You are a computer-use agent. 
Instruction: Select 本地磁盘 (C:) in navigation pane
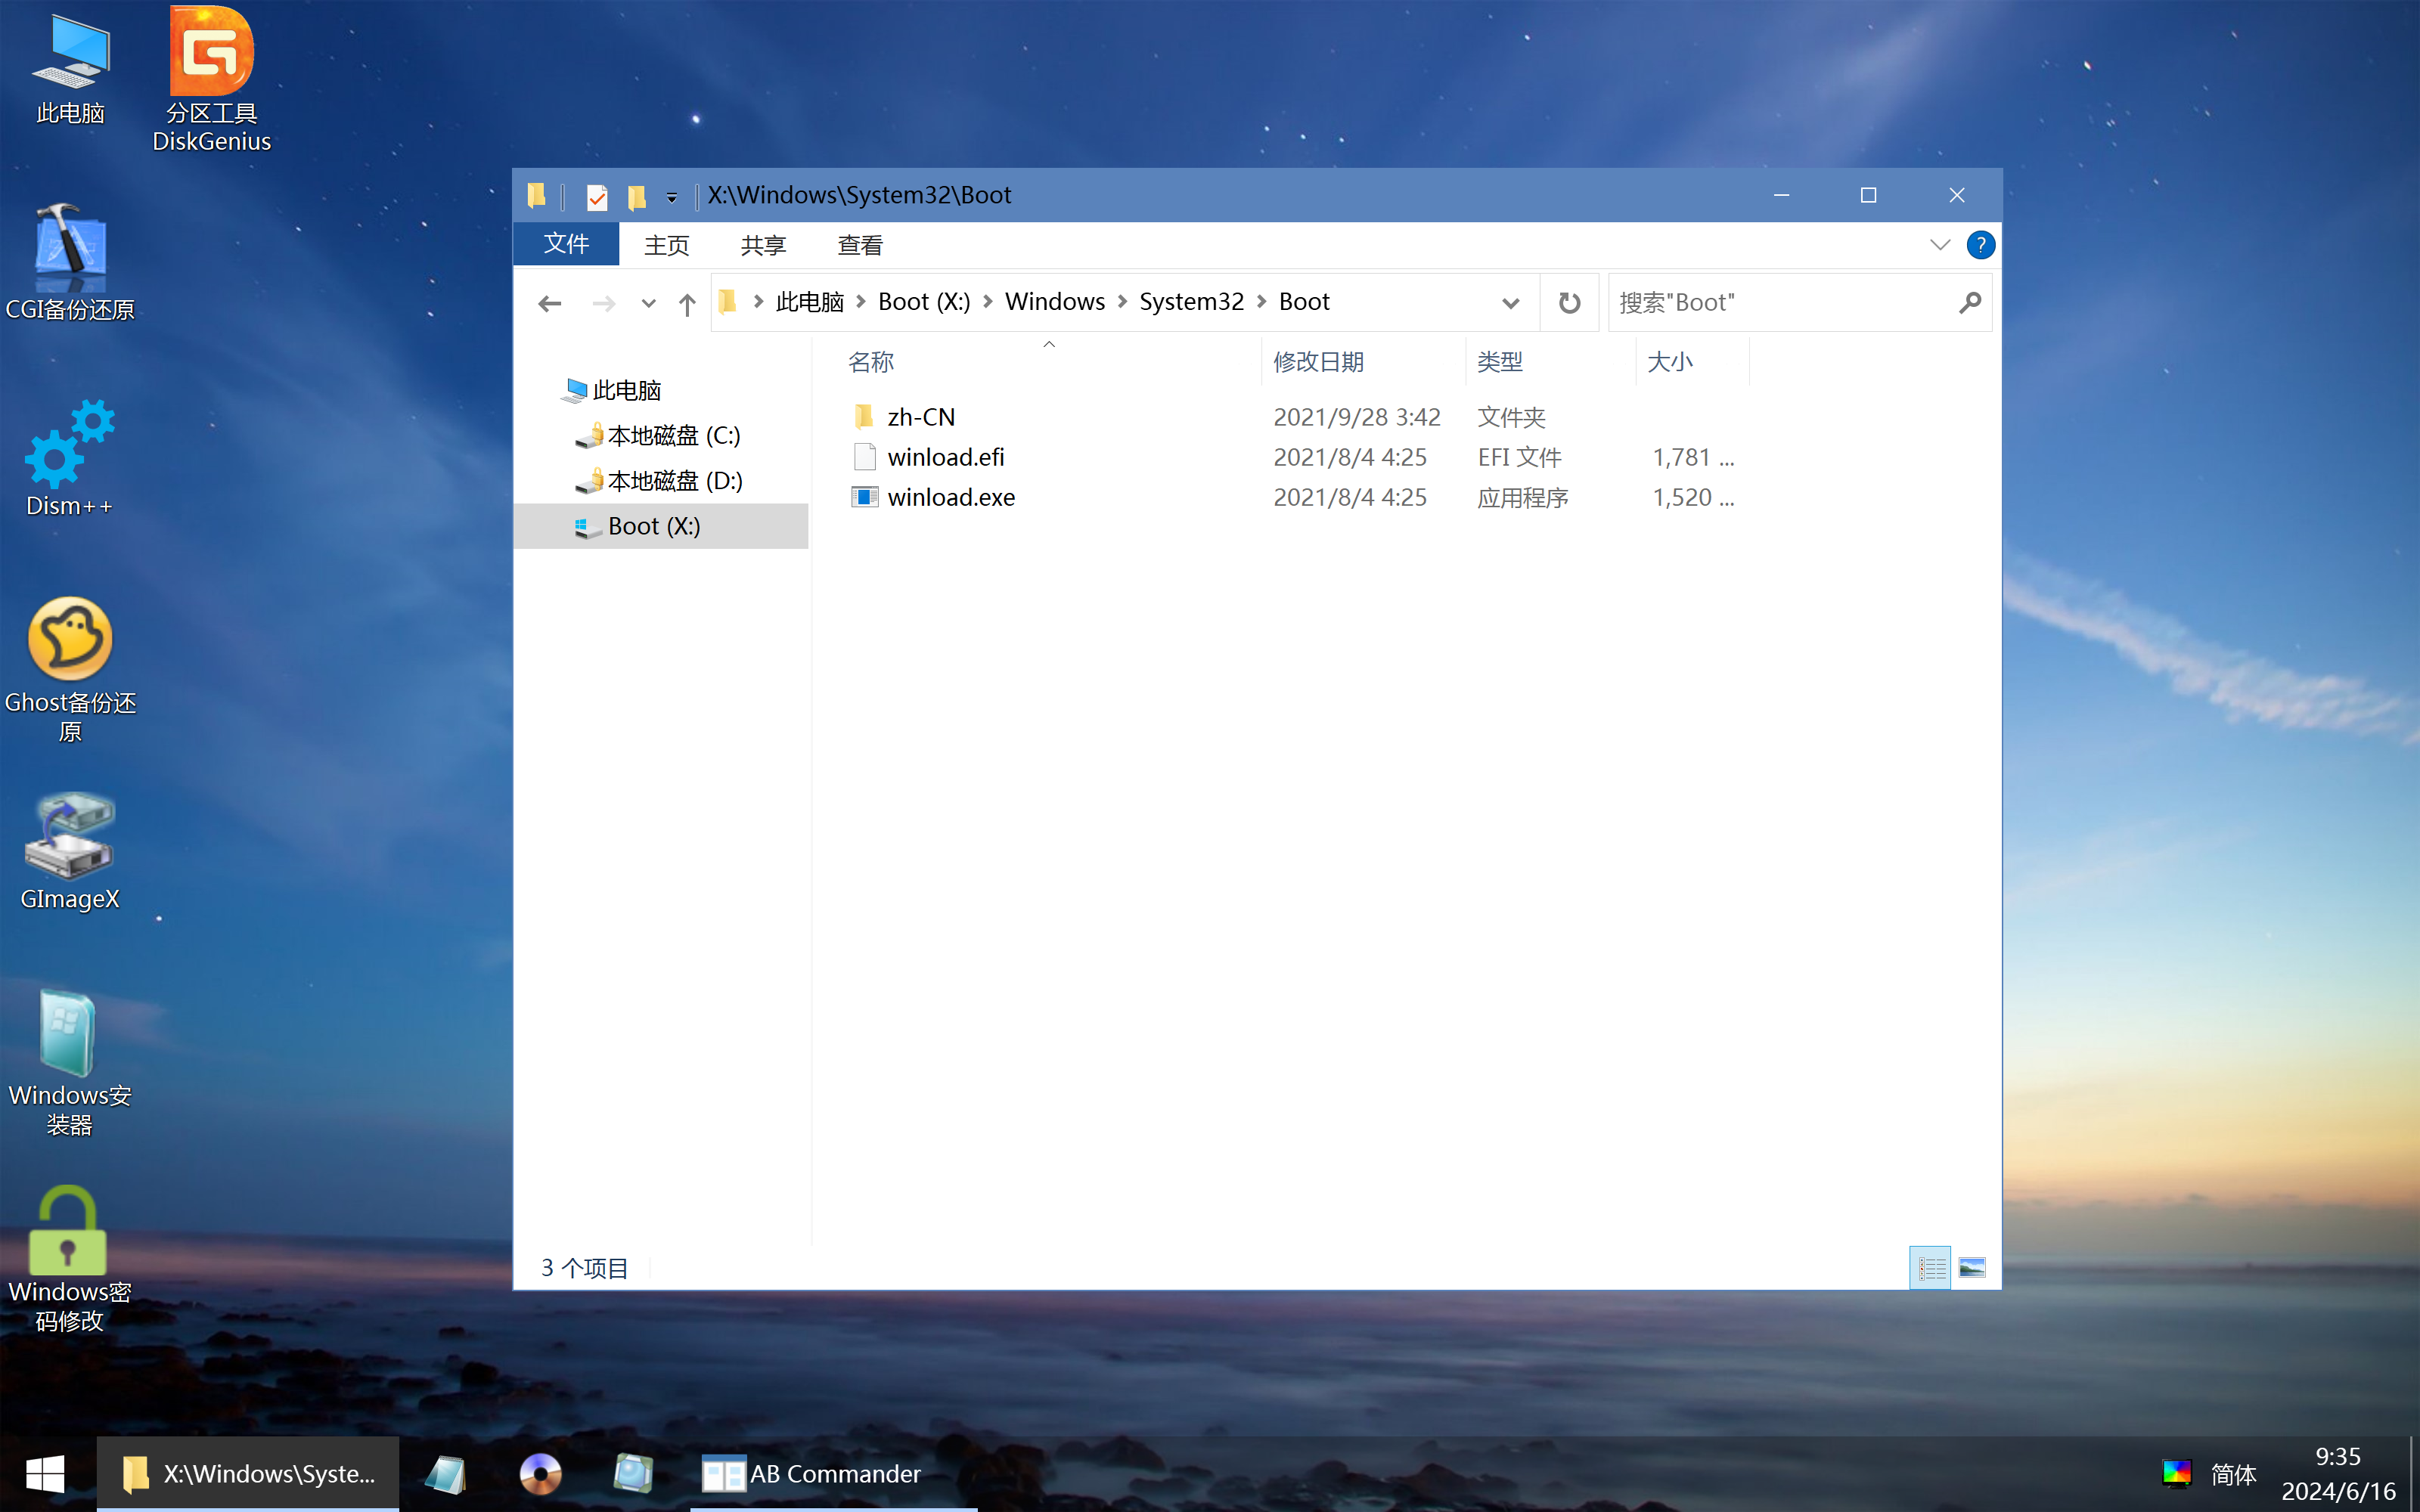(x=674, y=436)
